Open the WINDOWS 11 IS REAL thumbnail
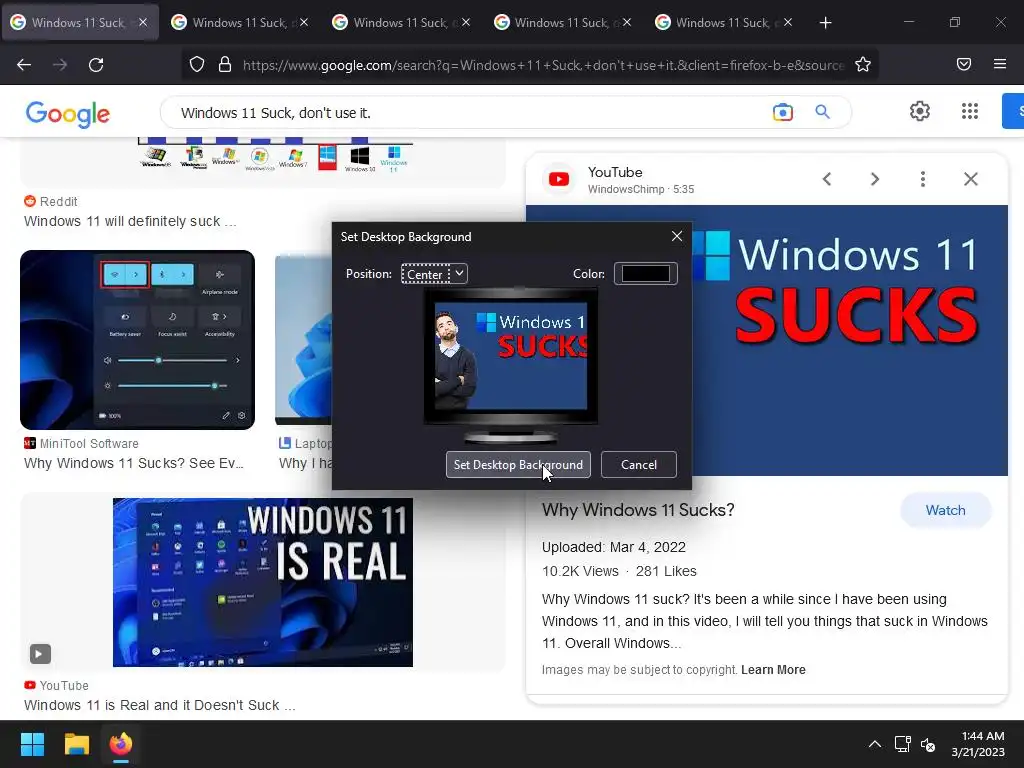The width and height of the screenshot is (1024, 768). tap(263, 583)
